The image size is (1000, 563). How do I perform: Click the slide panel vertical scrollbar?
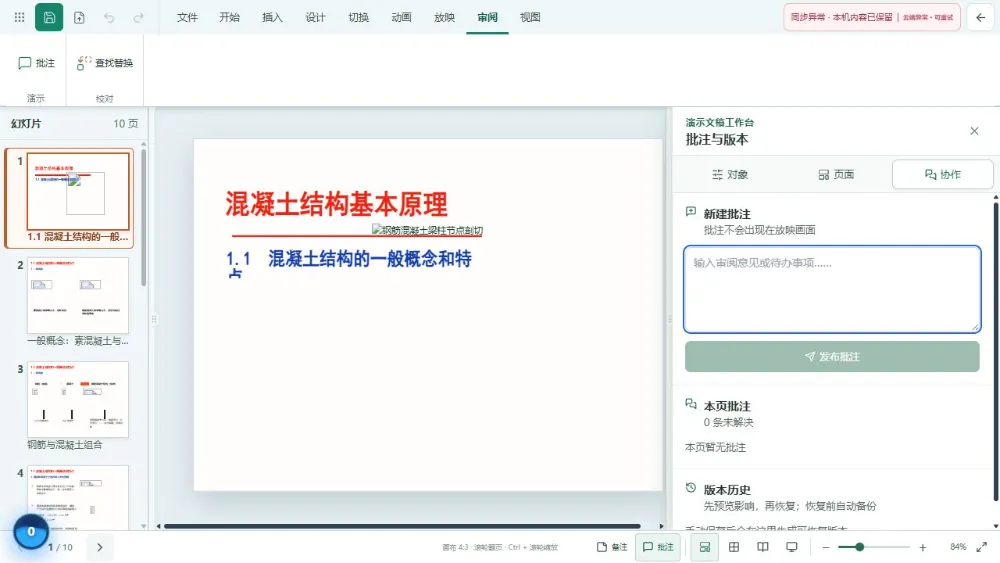[x=143, y=217]
